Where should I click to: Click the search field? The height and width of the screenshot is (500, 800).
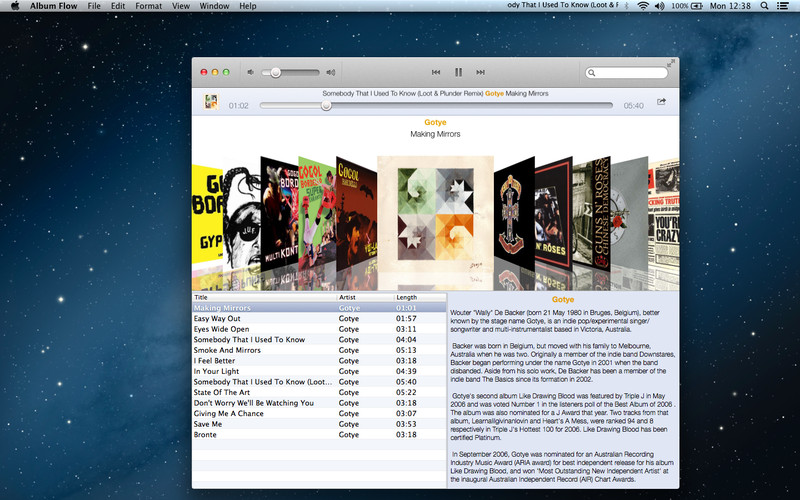pyautogui.click(x=627, y=73)
